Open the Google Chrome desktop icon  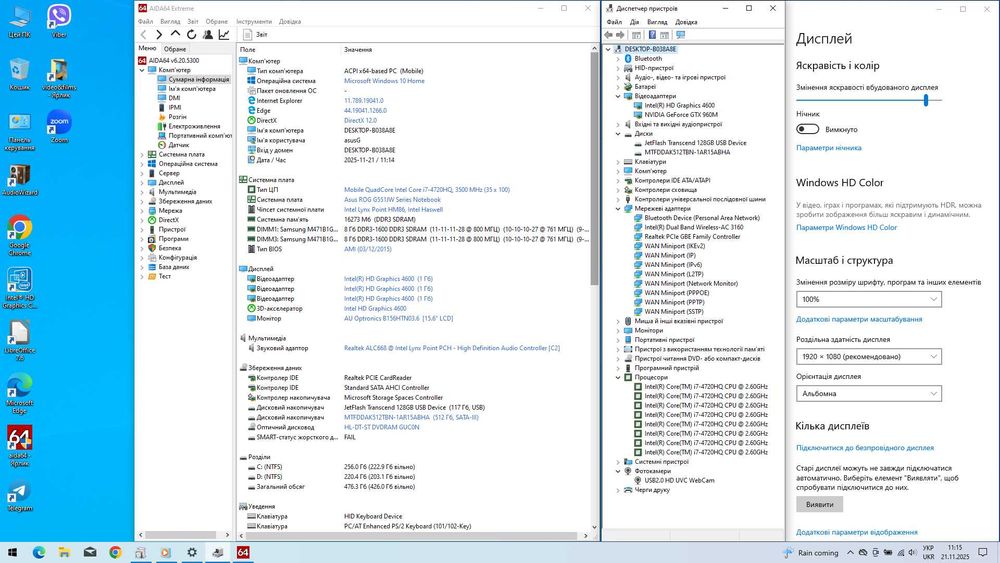(x=19, y=236)
